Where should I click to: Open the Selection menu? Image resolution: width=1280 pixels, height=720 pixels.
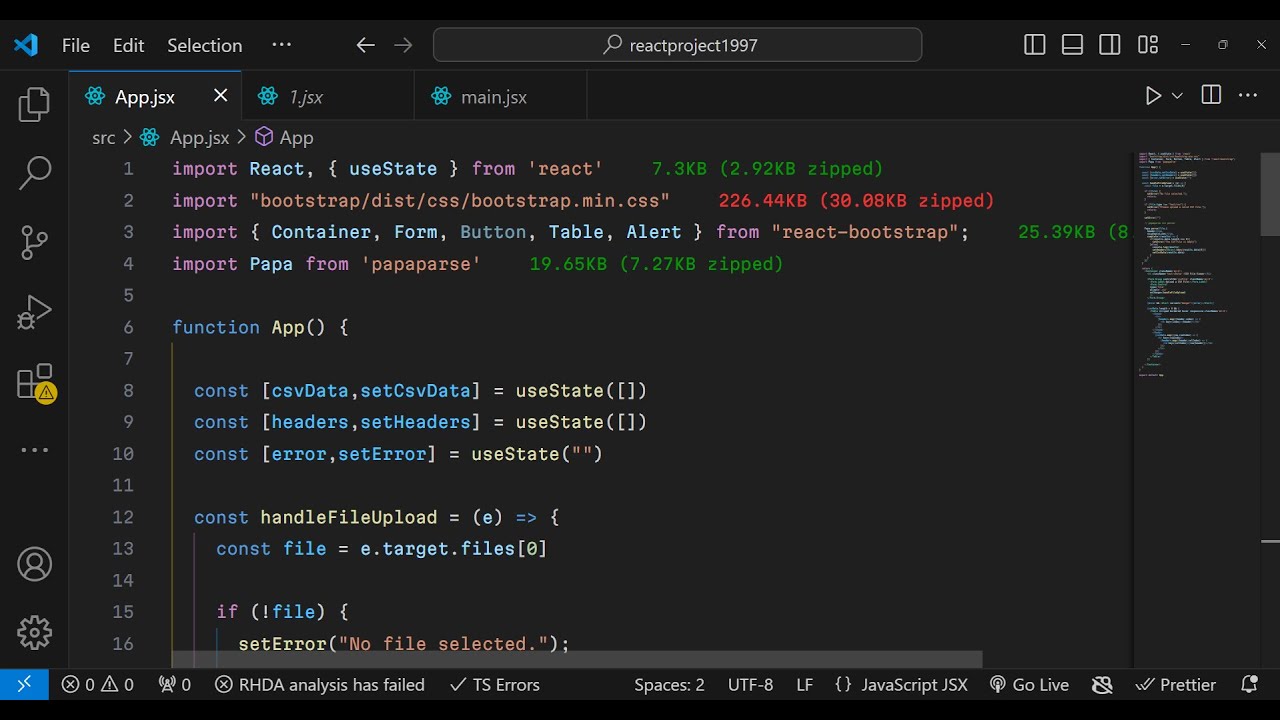204,45
